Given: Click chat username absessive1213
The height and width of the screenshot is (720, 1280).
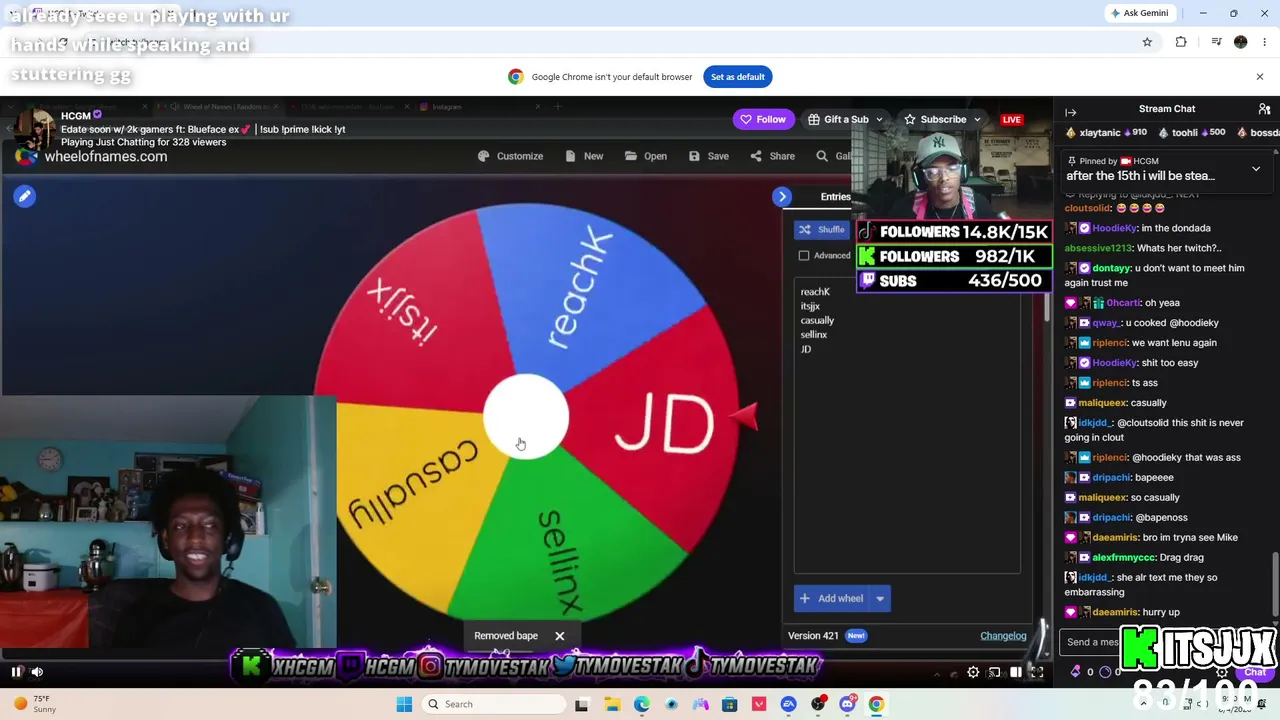Looking at the screenshot, I should [x=1098, y=248].
